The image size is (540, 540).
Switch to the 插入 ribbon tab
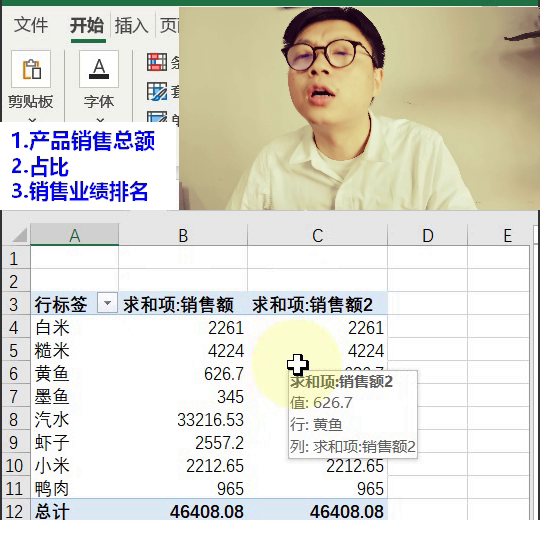pyautogui.click(x=132, y=26)
